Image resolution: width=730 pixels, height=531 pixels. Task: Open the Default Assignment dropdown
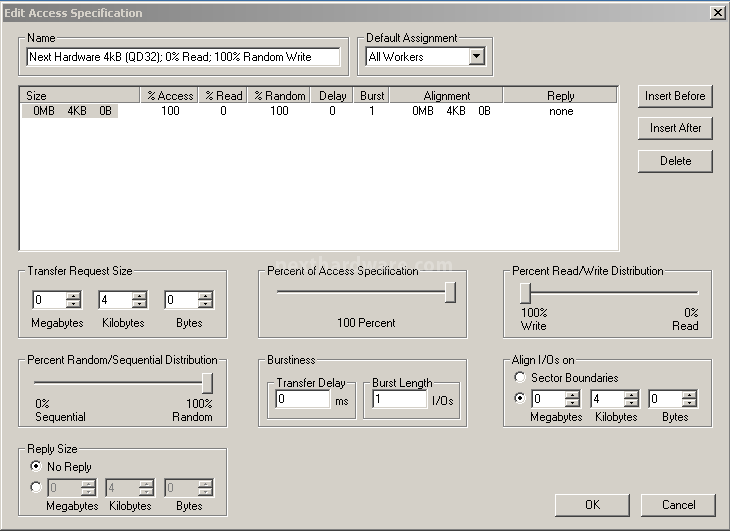(476, 57)
